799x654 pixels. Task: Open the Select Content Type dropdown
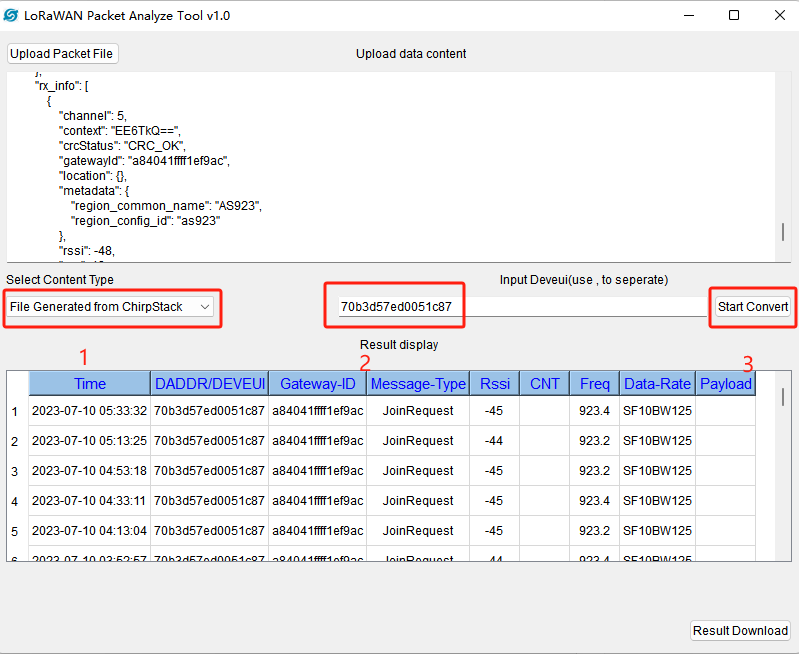111,307
